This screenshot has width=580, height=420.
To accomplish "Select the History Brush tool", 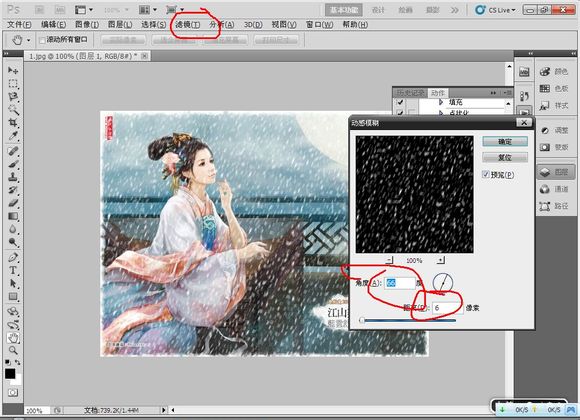I will tap(13, 190).
